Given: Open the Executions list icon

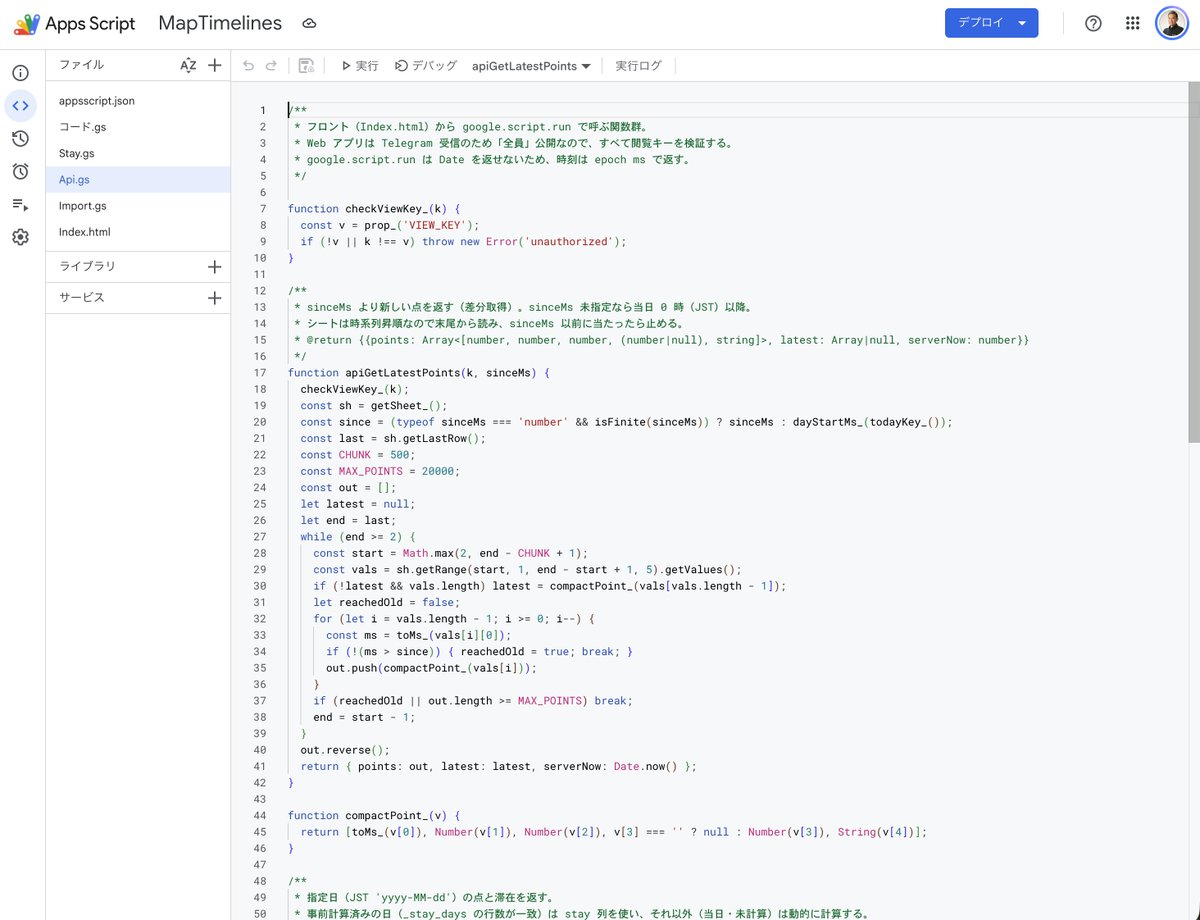Looking at the screenshot, I should (x=20, y=204).
